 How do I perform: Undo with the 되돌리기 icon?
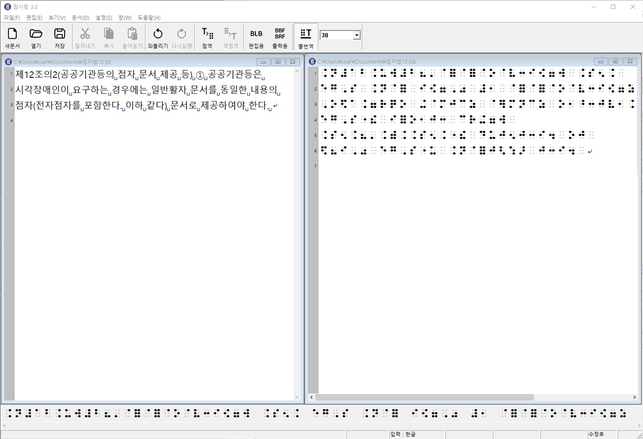(158, 38)
